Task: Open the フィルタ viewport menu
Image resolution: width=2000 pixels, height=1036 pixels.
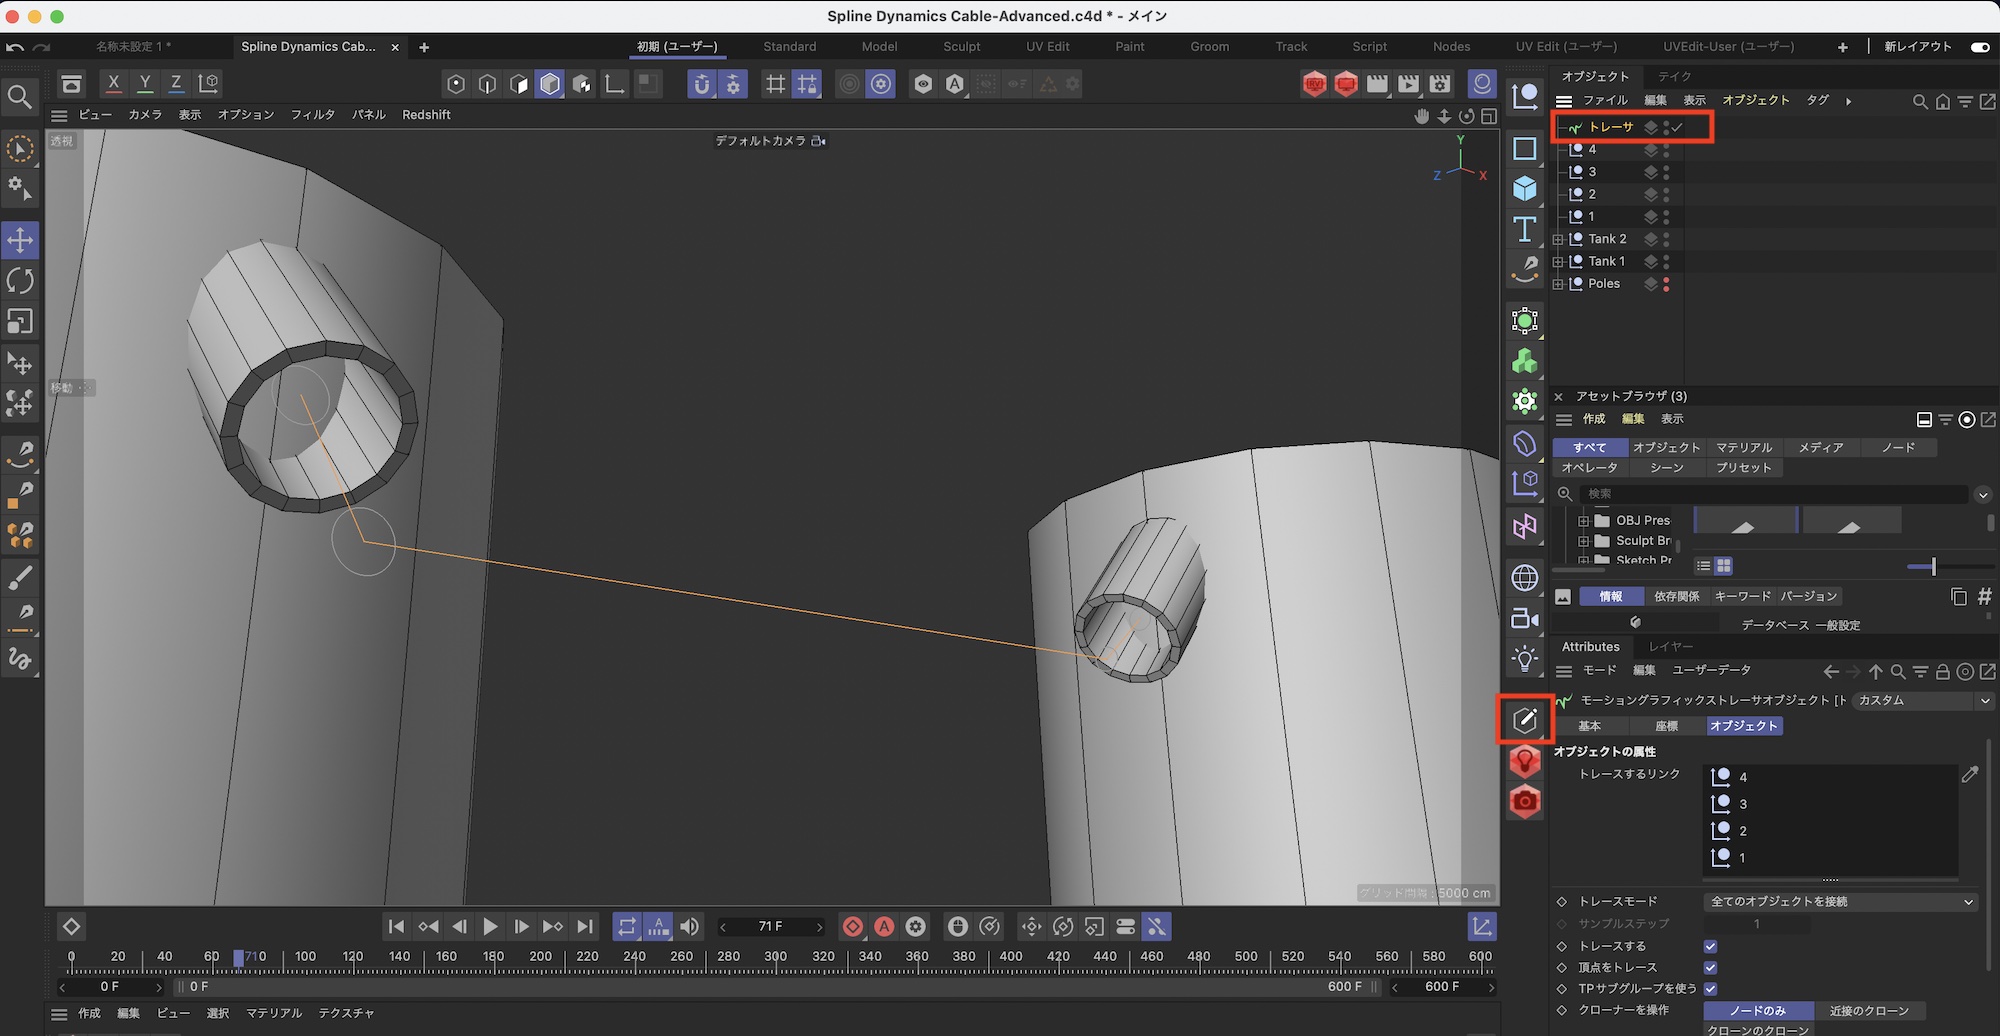Action: (x=312, y=115)
